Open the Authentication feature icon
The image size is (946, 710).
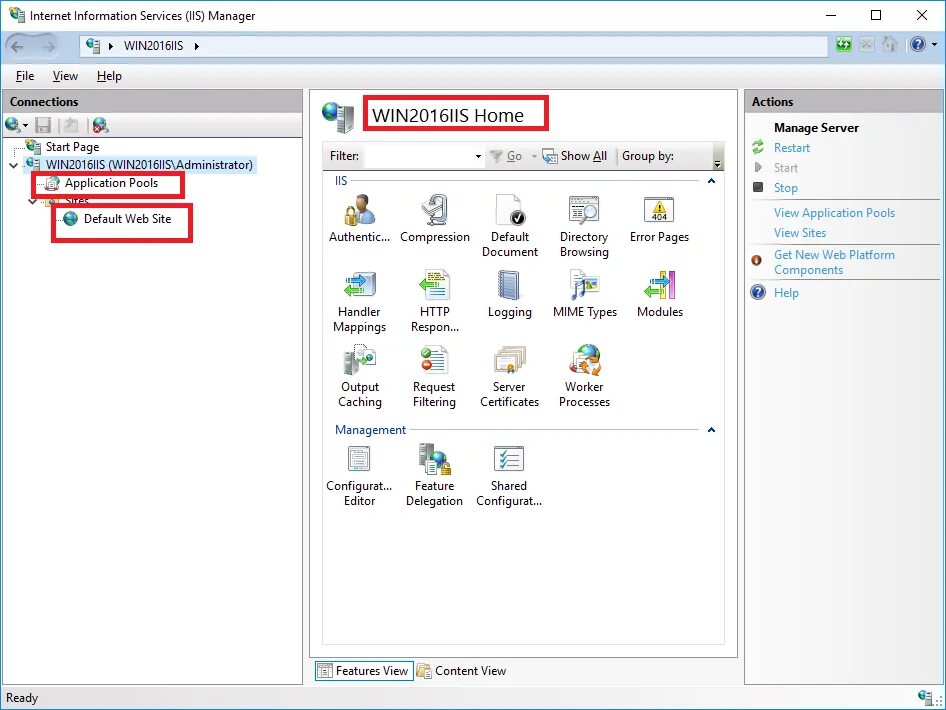point(359,218)
